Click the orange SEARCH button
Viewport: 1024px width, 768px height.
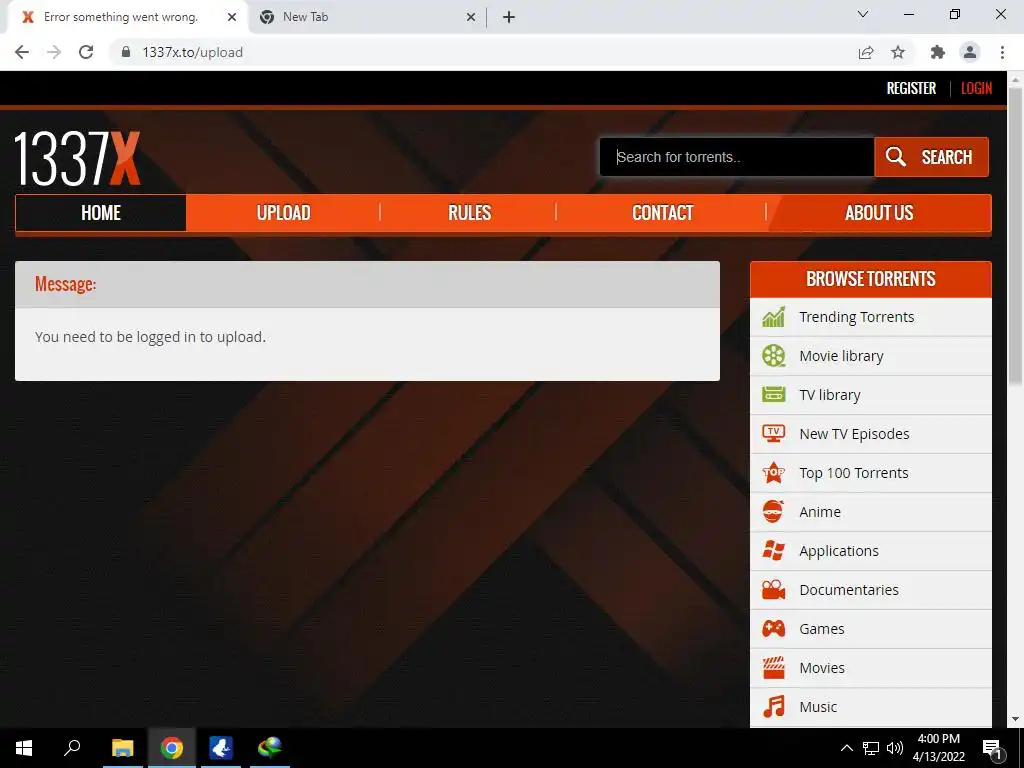(x=931, y=157)
